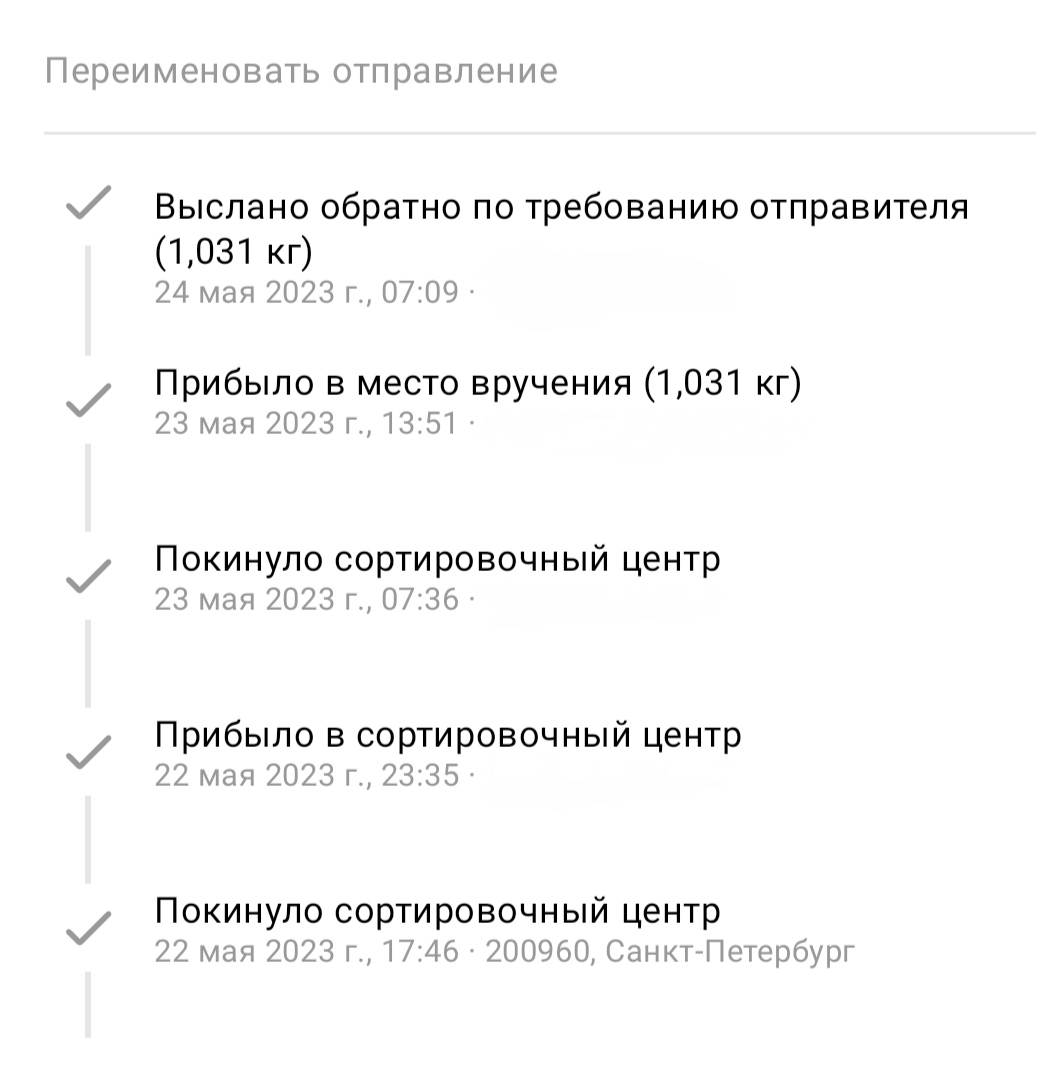Screen dimensions: 1041x1071
Task: Click the date '24 мая 2023 г., 07:09'
Action: pyautogui.click(x=307, y=292)
